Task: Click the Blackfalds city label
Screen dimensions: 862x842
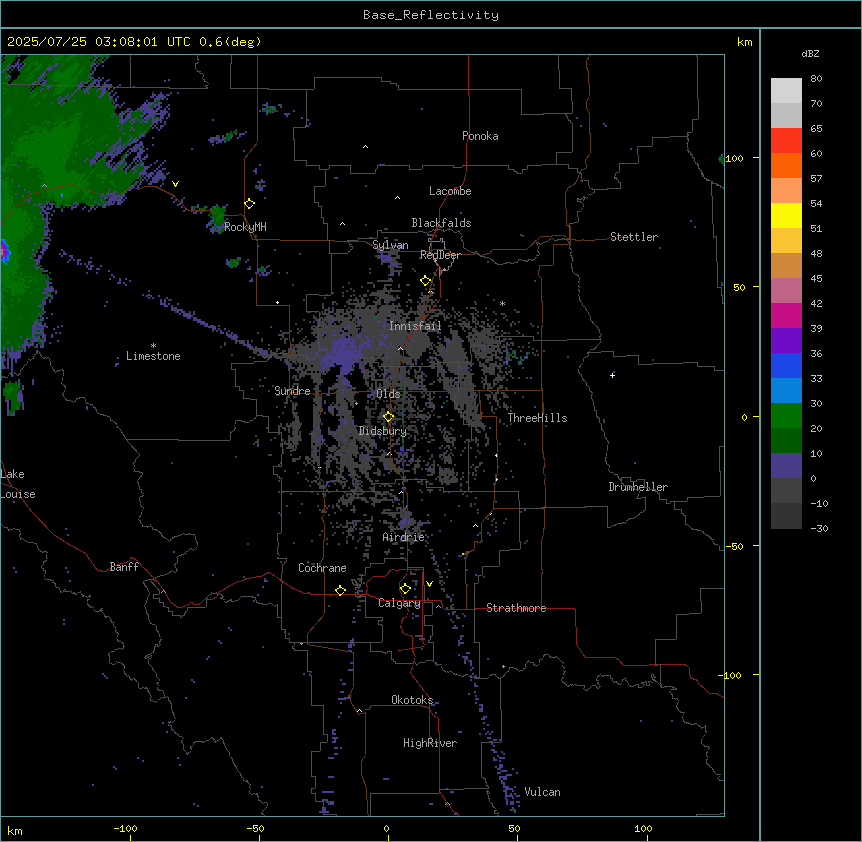Action: pos(441,223)
